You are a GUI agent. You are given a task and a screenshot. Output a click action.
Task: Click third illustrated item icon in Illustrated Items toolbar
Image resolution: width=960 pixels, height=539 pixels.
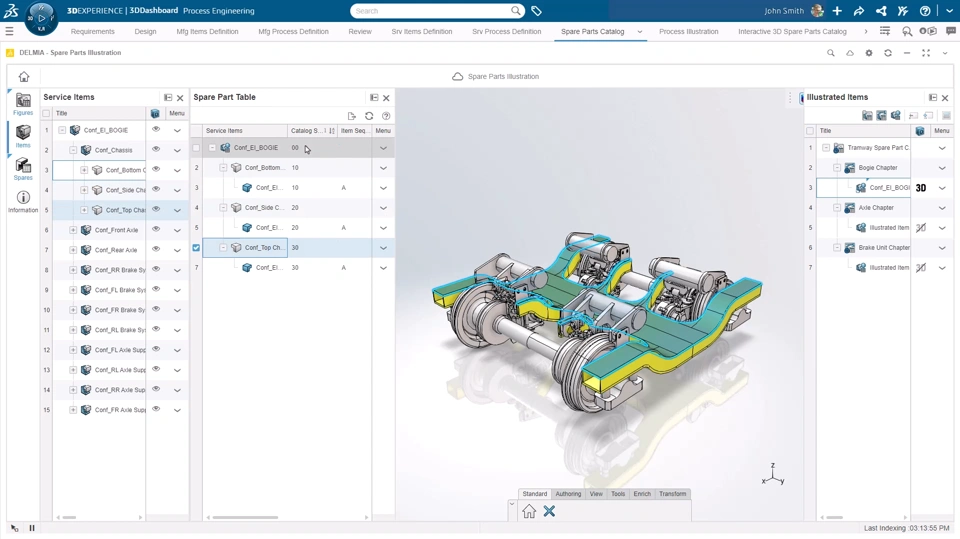[896, 115]
